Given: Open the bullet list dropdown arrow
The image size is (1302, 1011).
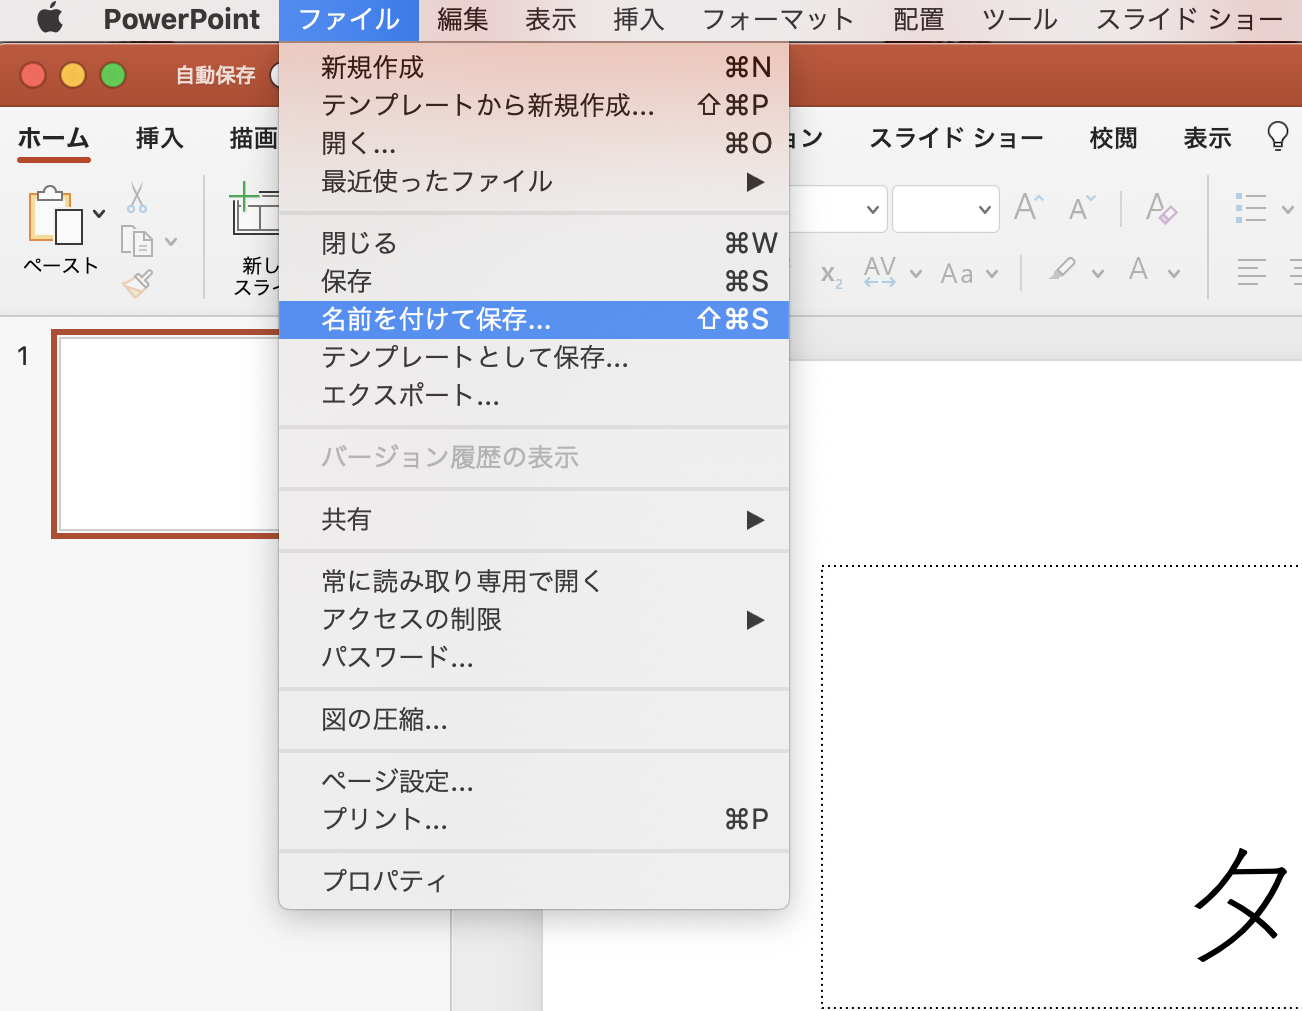Looking at the screenshot, I should tap(1288, 209).
